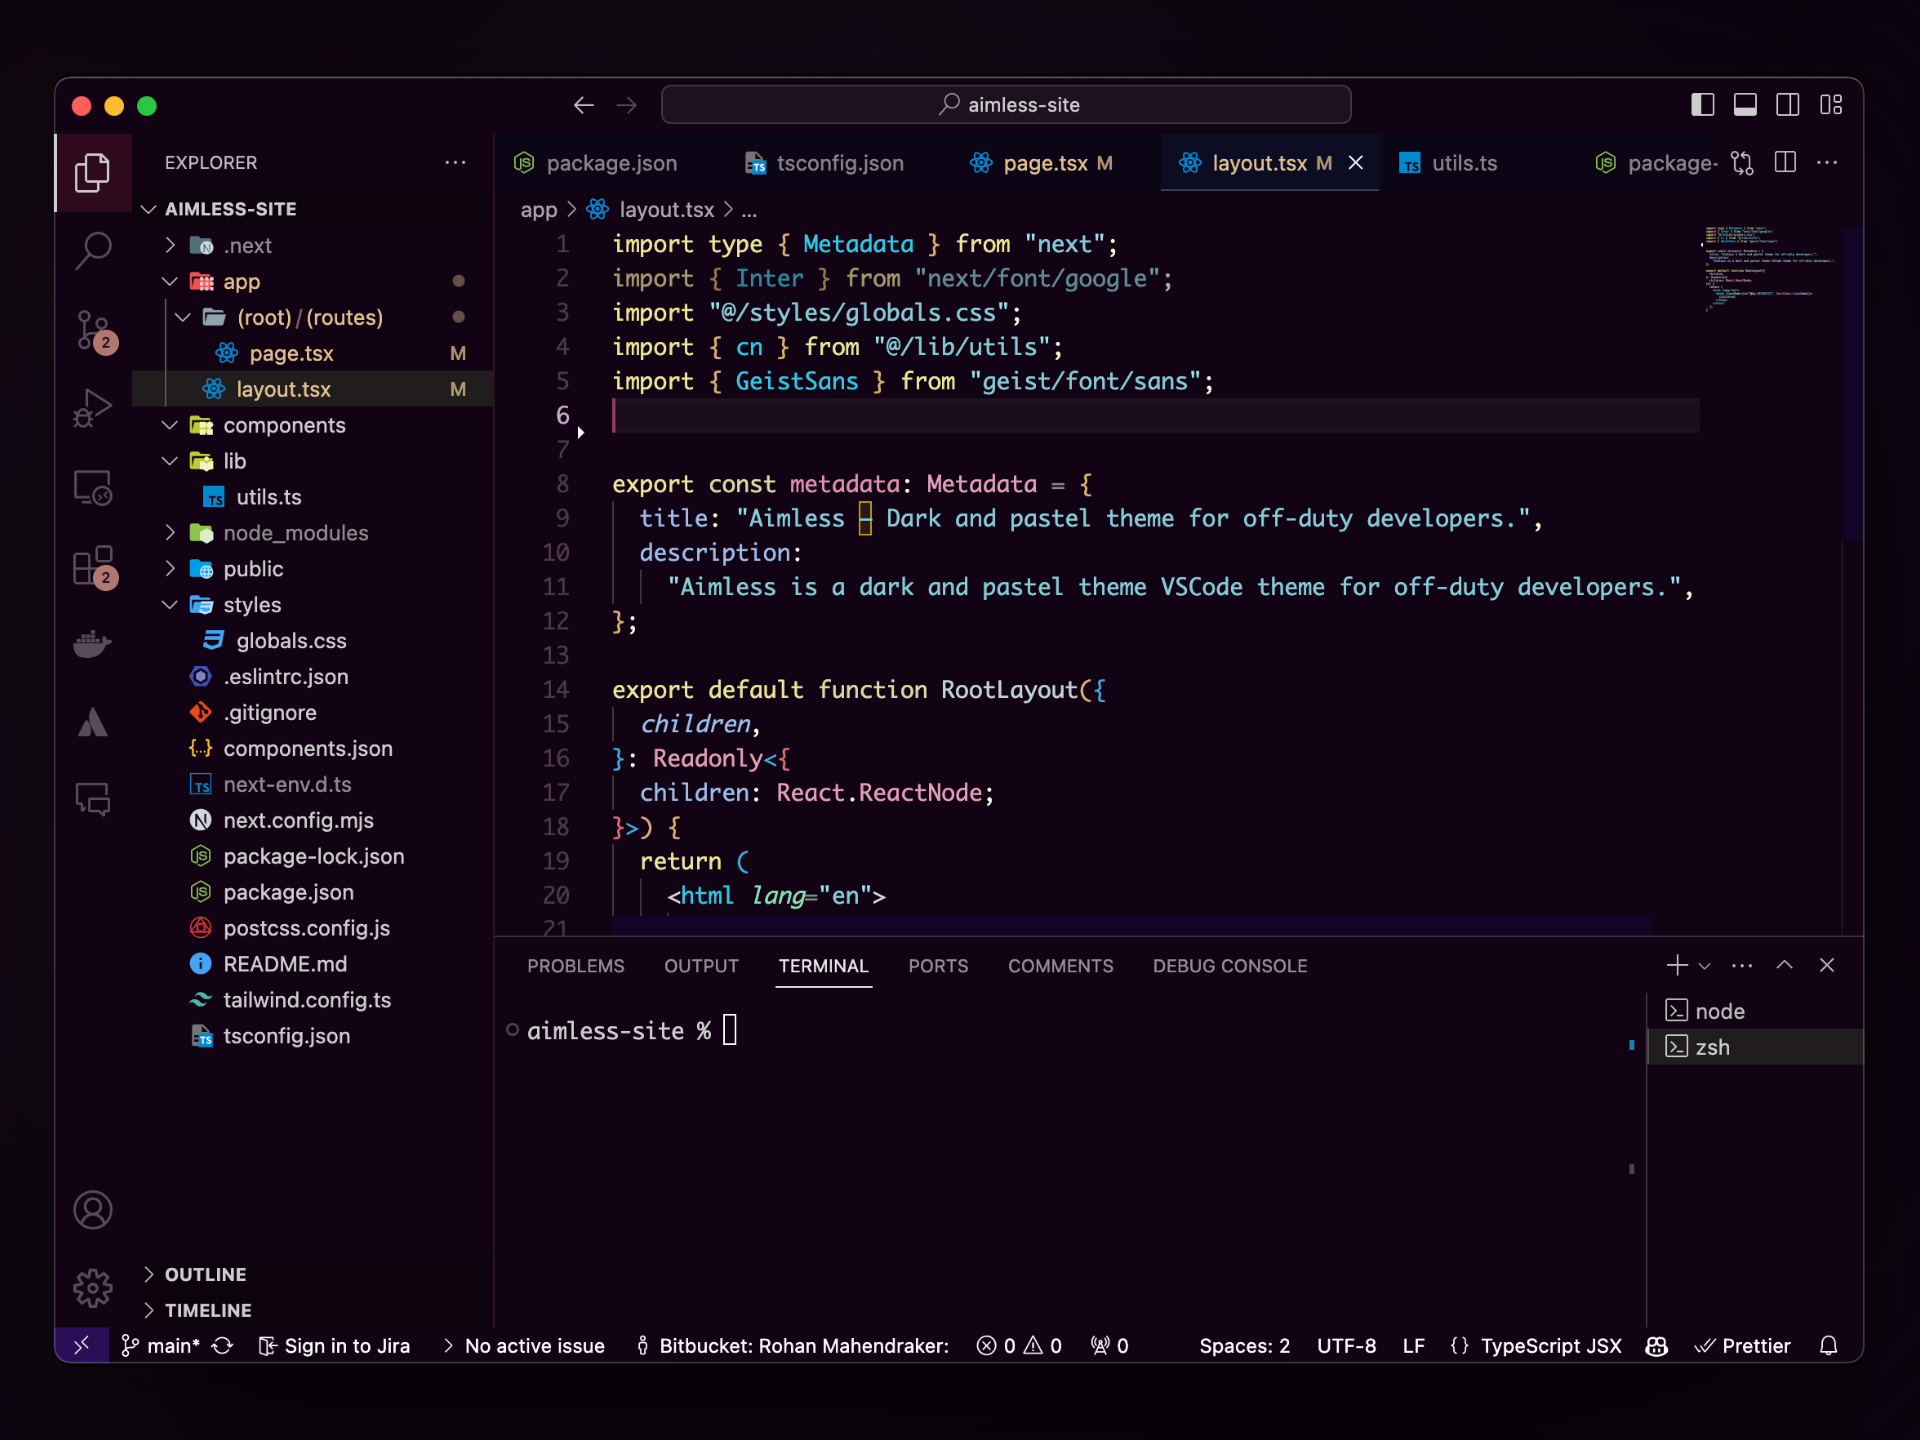Screen dimensions: 1920x1440
Task: Open the Run and Debug view
Action: (x=92, y=408)
